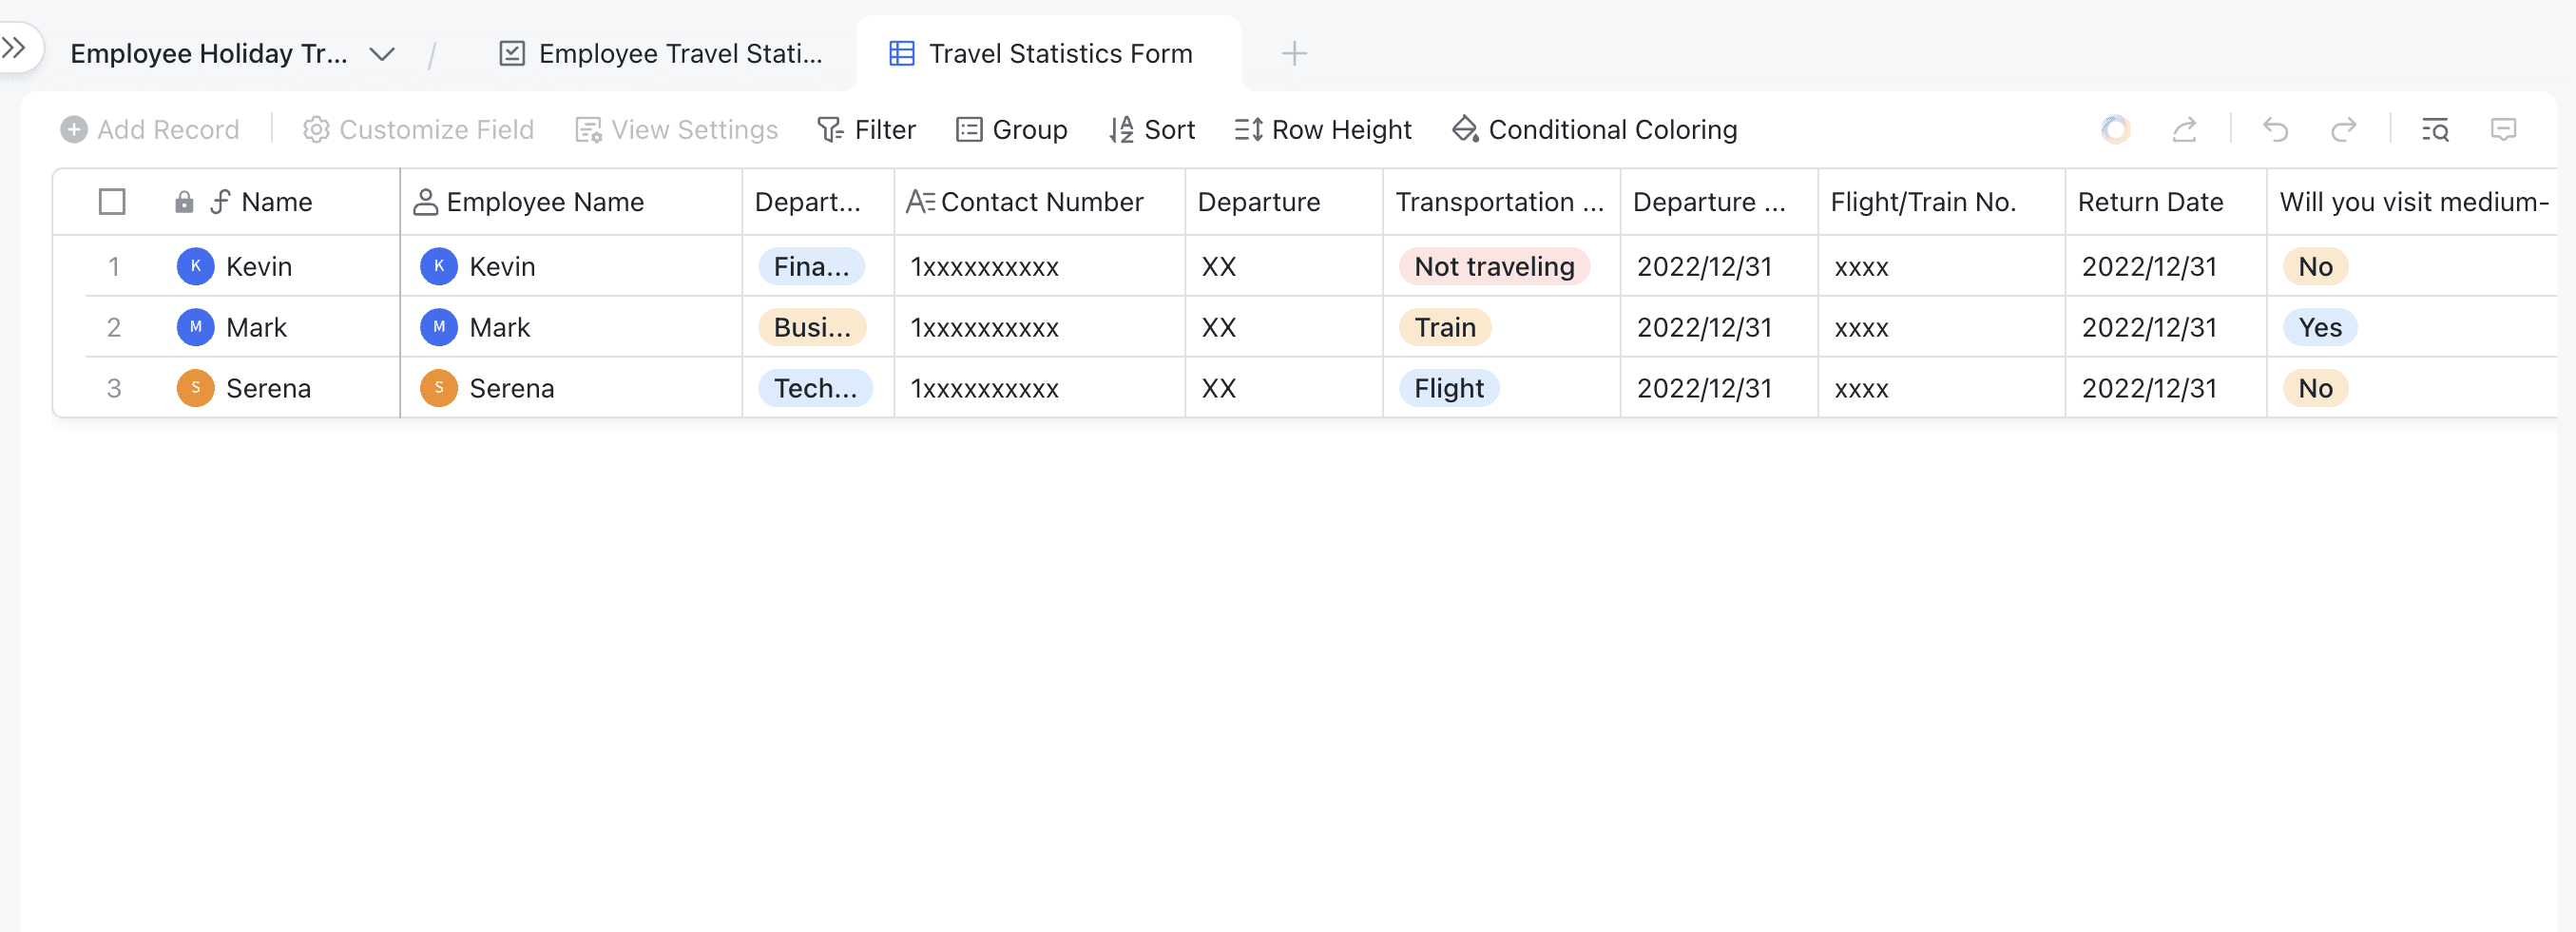Click Serena's contact number cell
The height and width of the screenshot is (932, 2576).
click(1038, 388)
